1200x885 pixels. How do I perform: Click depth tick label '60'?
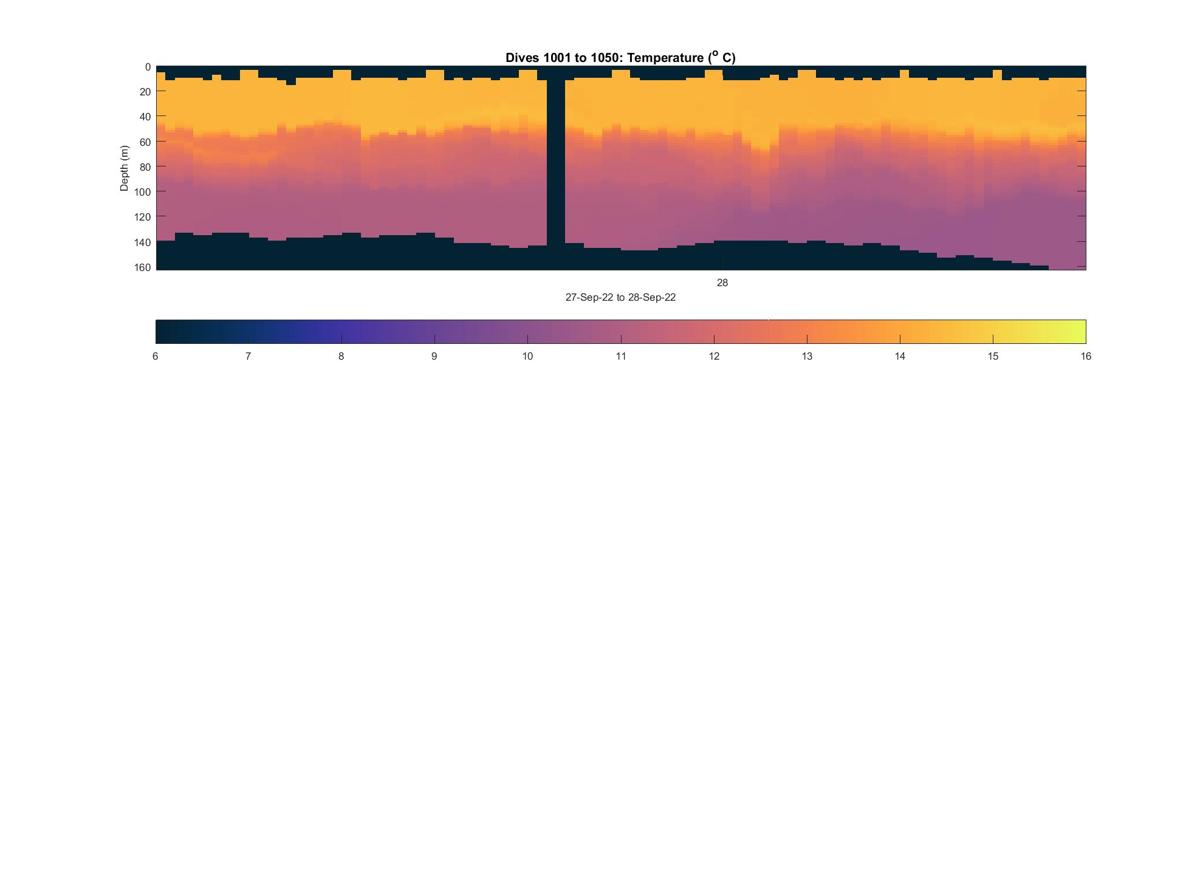click(x=145, y=142)
